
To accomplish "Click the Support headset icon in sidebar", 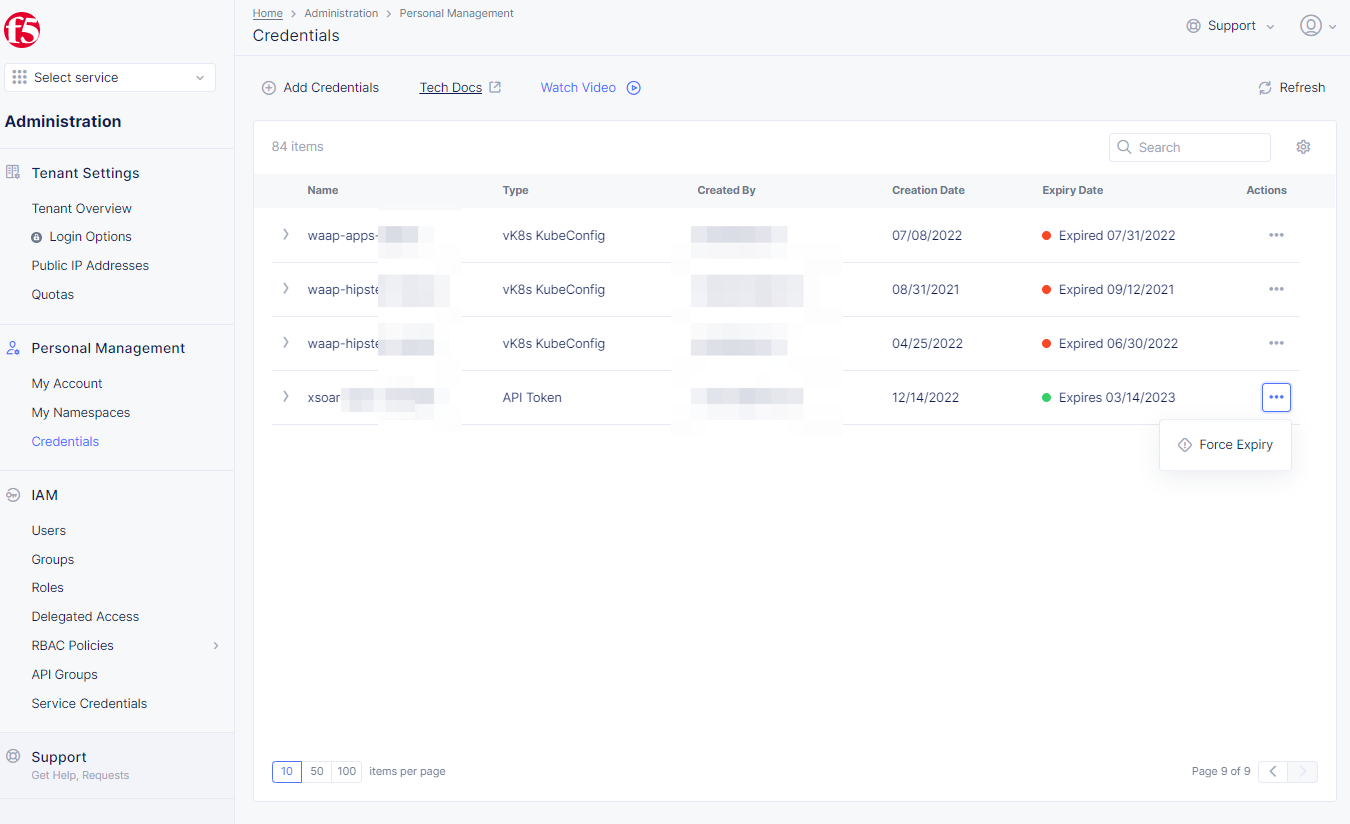I will (12, 755).
